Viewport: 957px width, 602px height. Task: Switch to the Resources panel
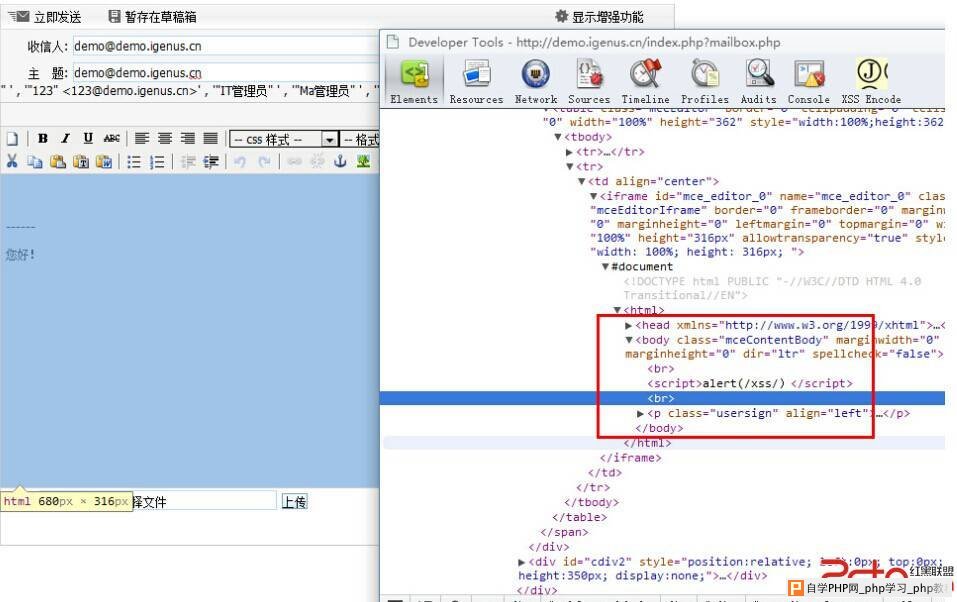point(476,81)
